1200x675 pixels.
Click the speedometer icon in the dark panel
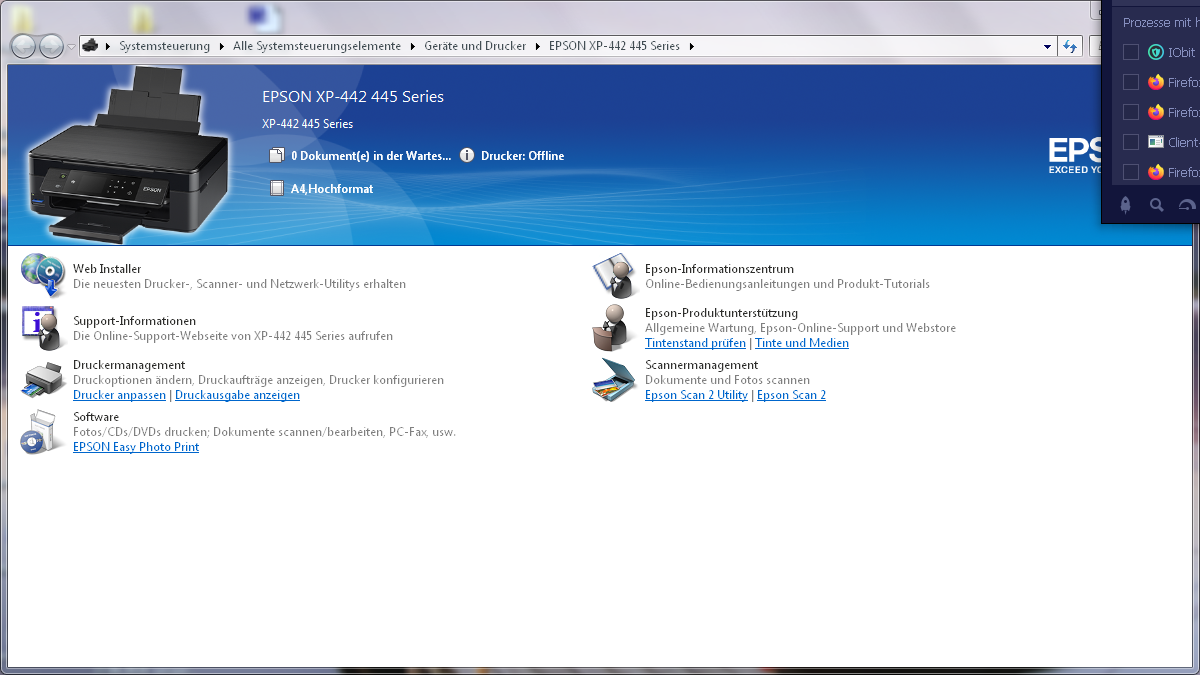click(x=1188, y=205)
